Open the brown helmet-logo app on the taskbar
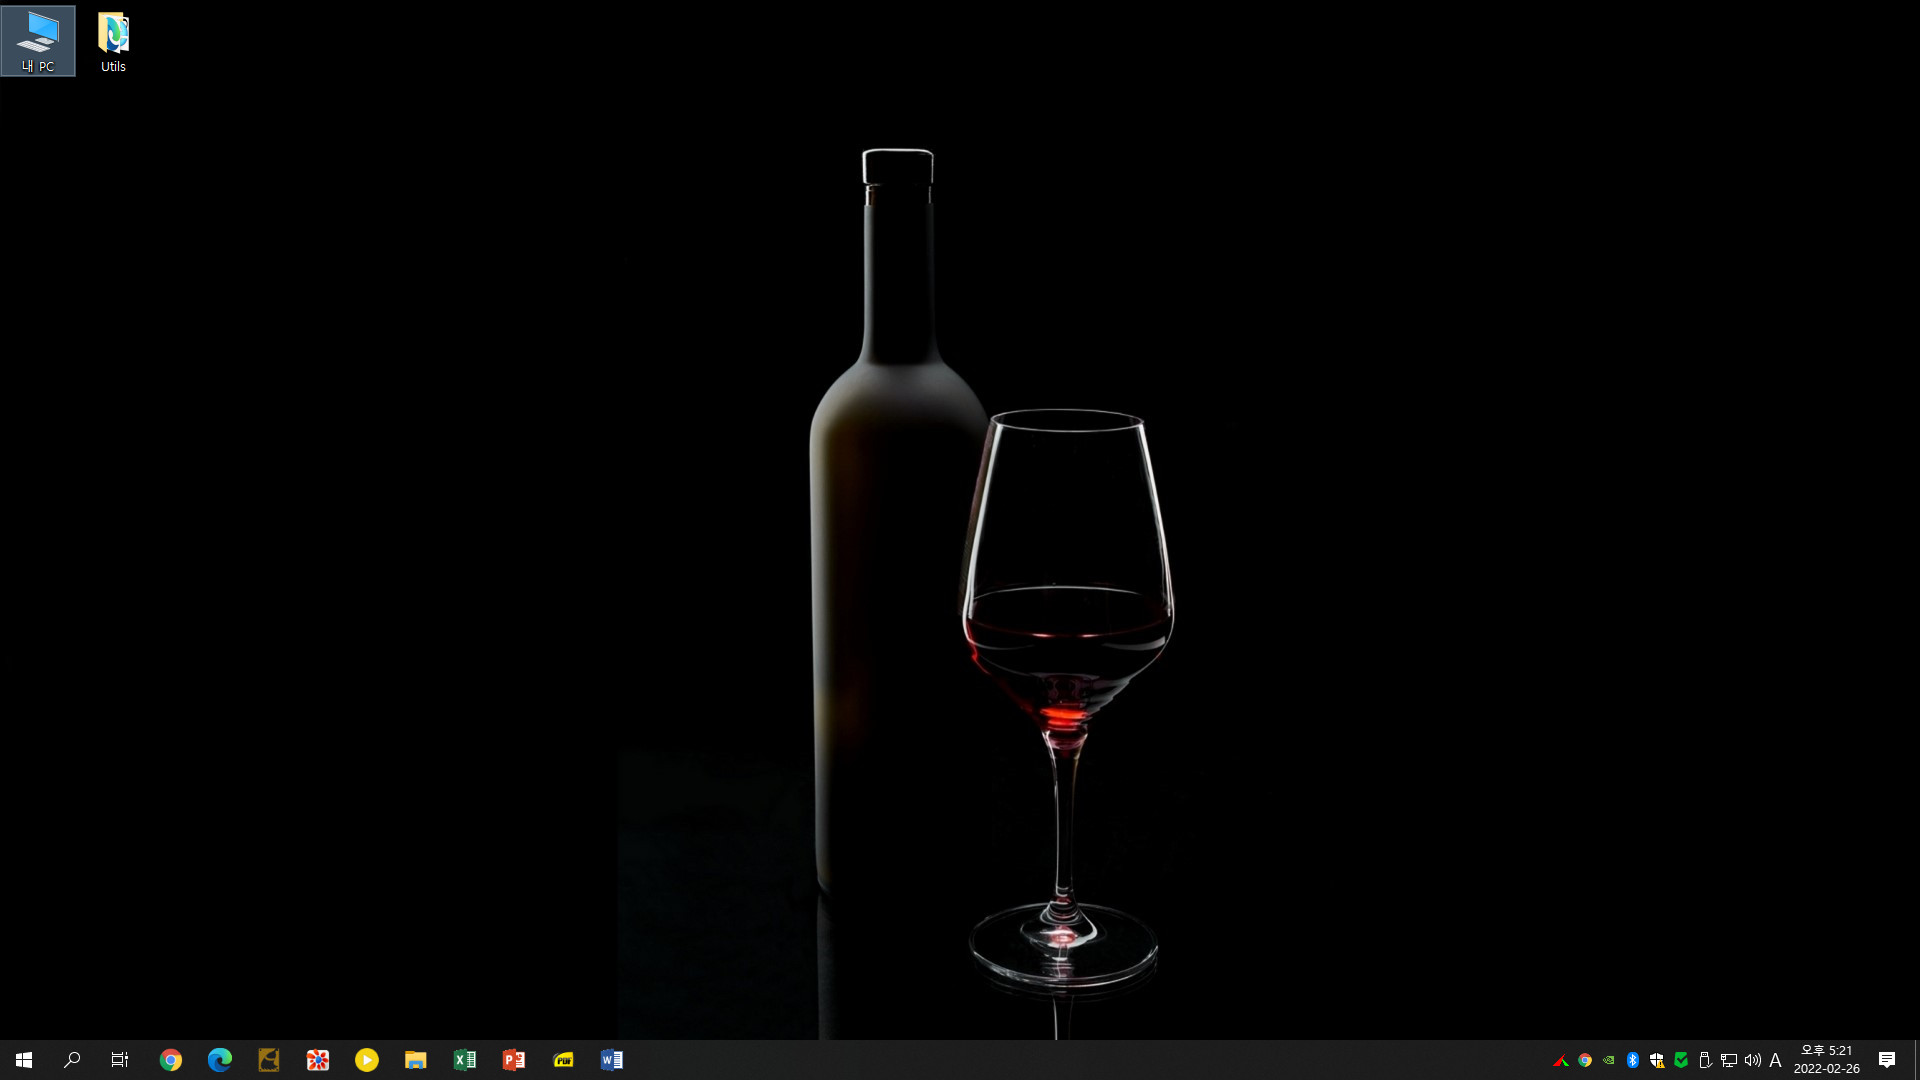The height and width of the screenshot is (1080, 1920). click(x=269, y=1060)
